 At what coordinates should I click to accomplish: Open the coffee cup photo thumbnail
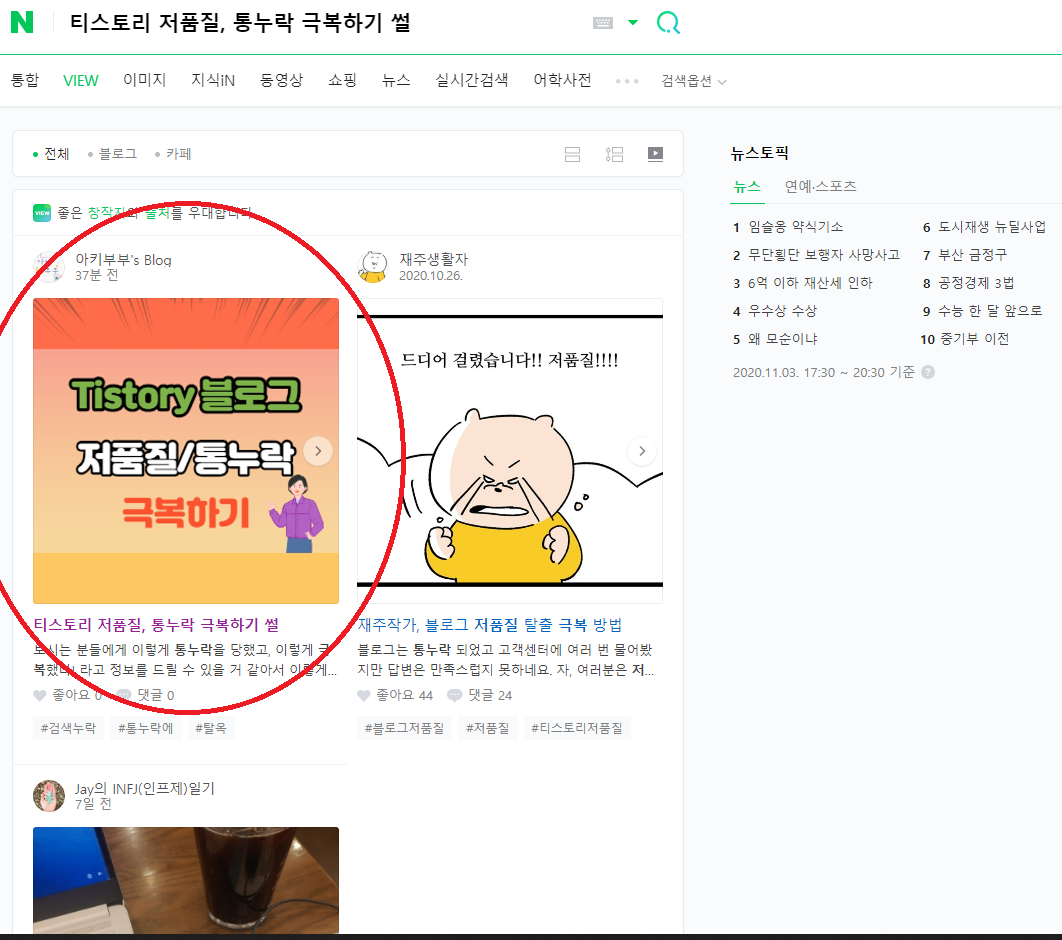(x=186, y=880)
